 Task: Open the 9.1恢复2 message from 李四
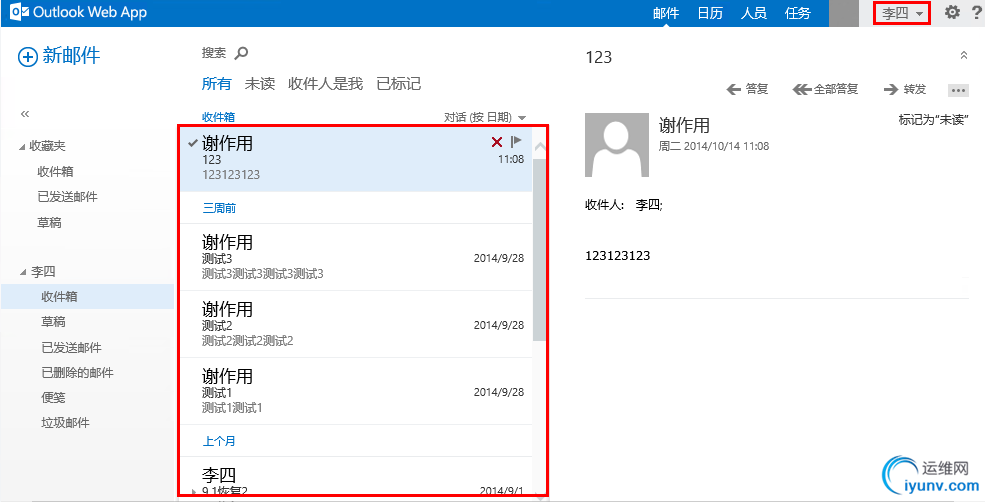[356, 477]
